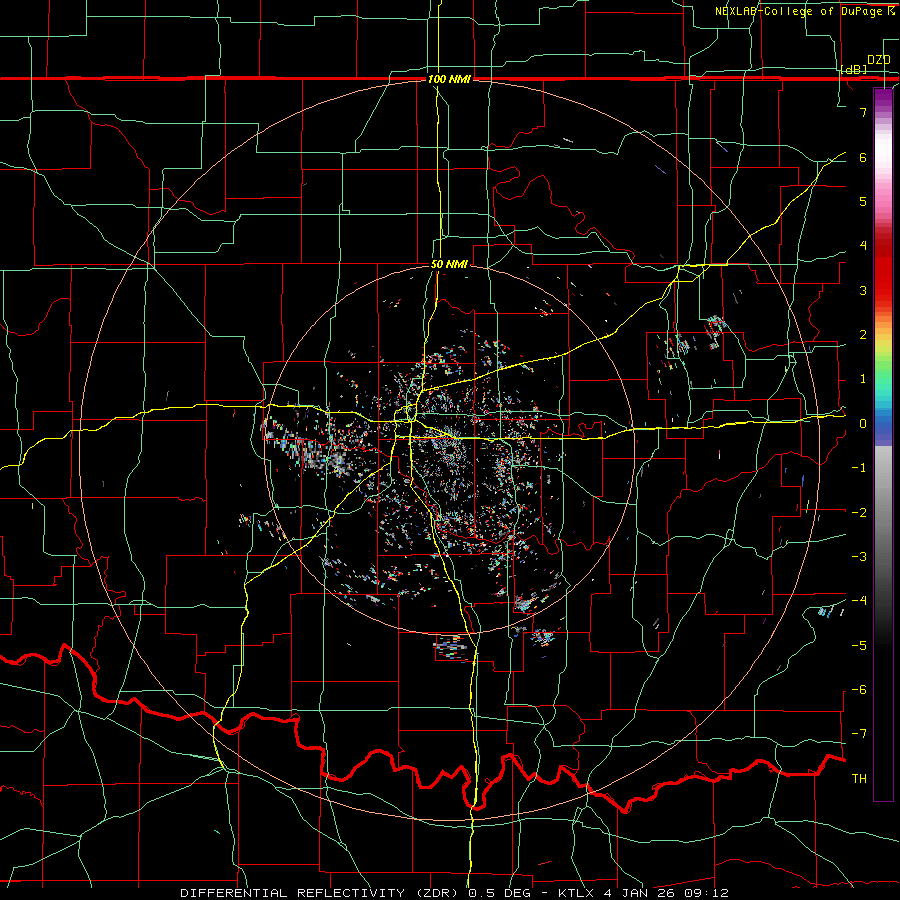Click the '-2' value on the color scale

(x=859, y=512)
